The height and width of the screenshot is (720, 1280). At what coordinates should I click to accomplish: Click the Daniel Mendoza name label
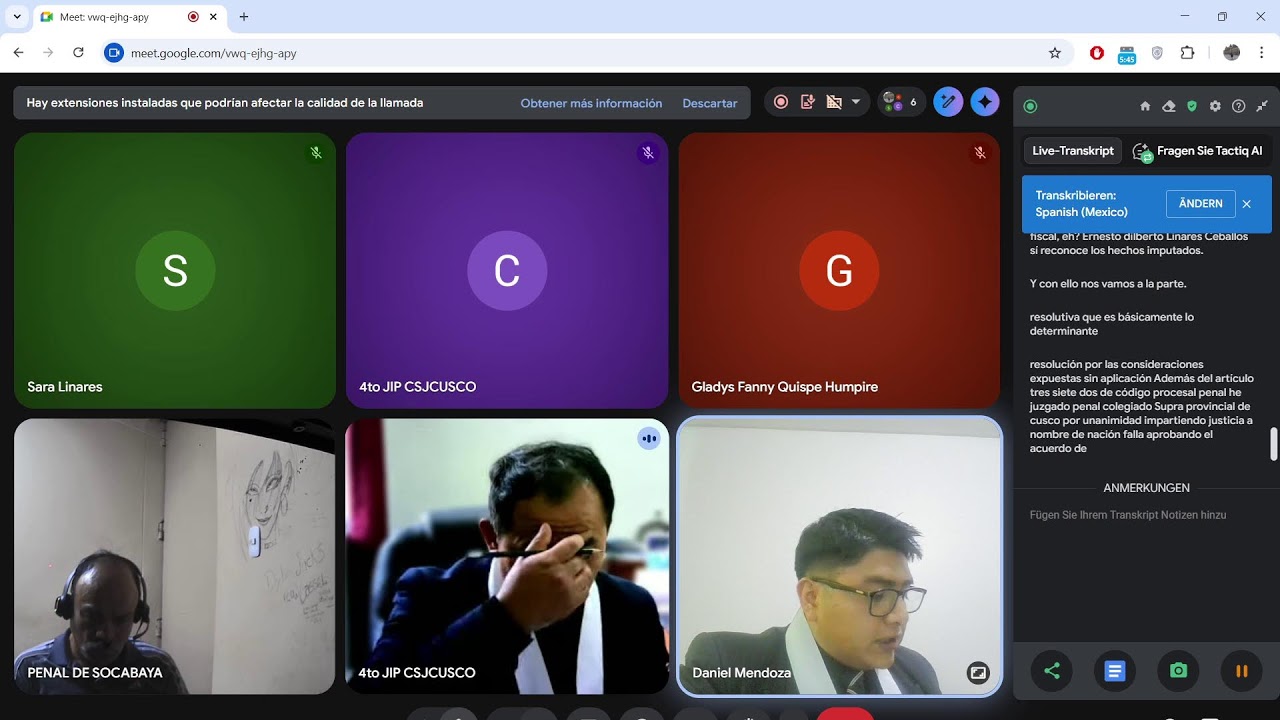coord(741,673)
